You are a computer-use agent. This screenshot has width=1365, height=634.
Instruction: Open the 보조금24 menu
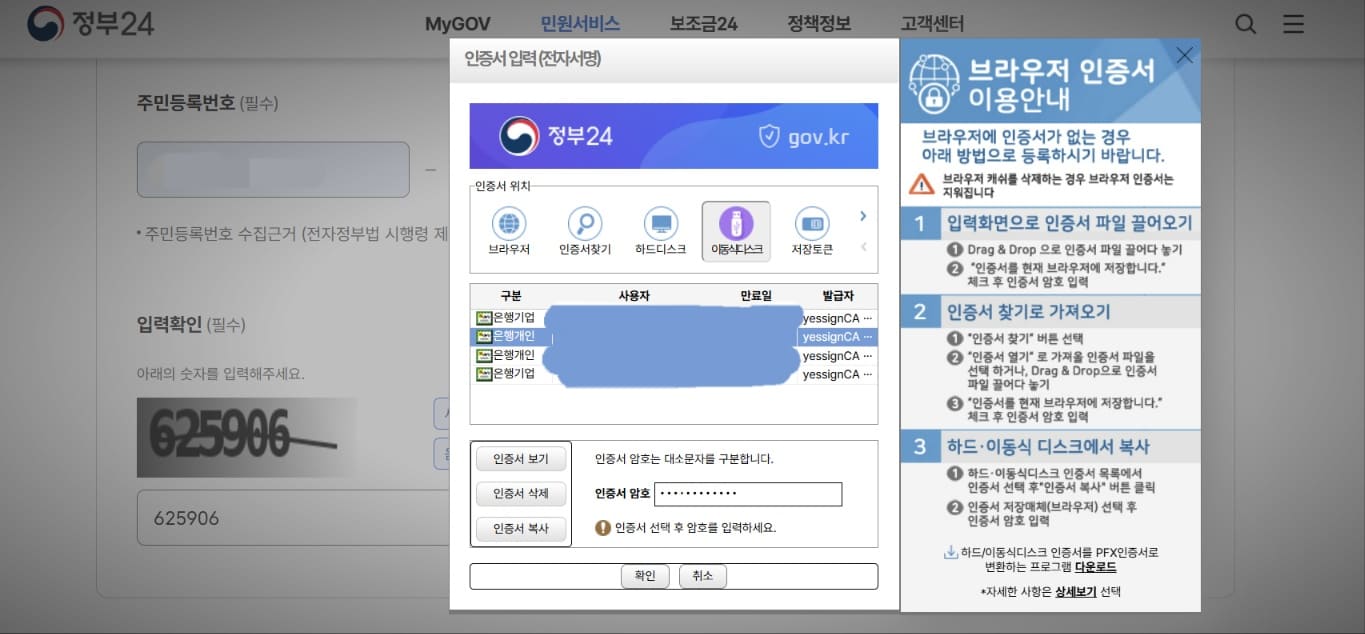pyautogui.click(x=703, y=23)
